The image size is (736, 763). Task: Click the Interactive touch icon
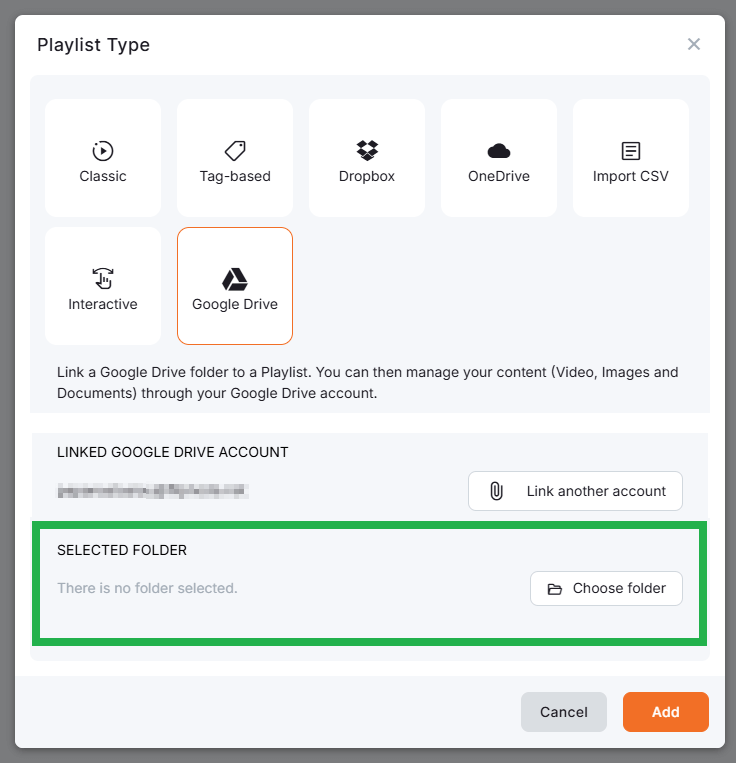(103, 278)
